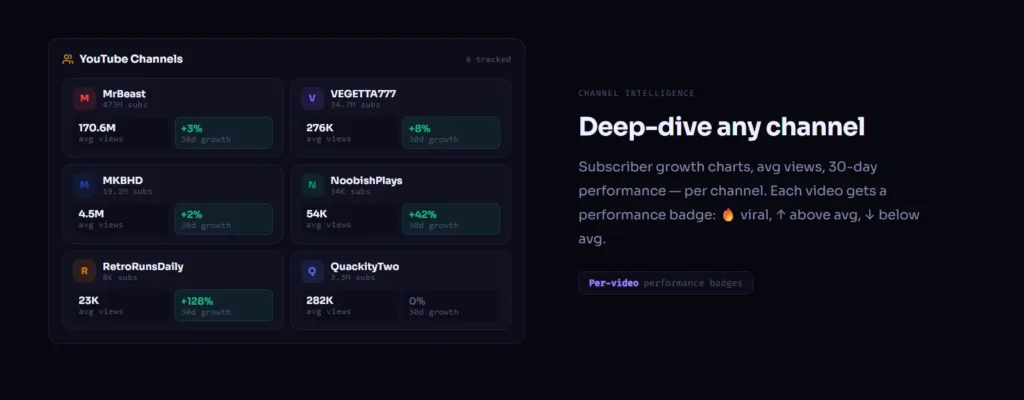
Task: Click the 23K avg views value
Action: point(89,301)
